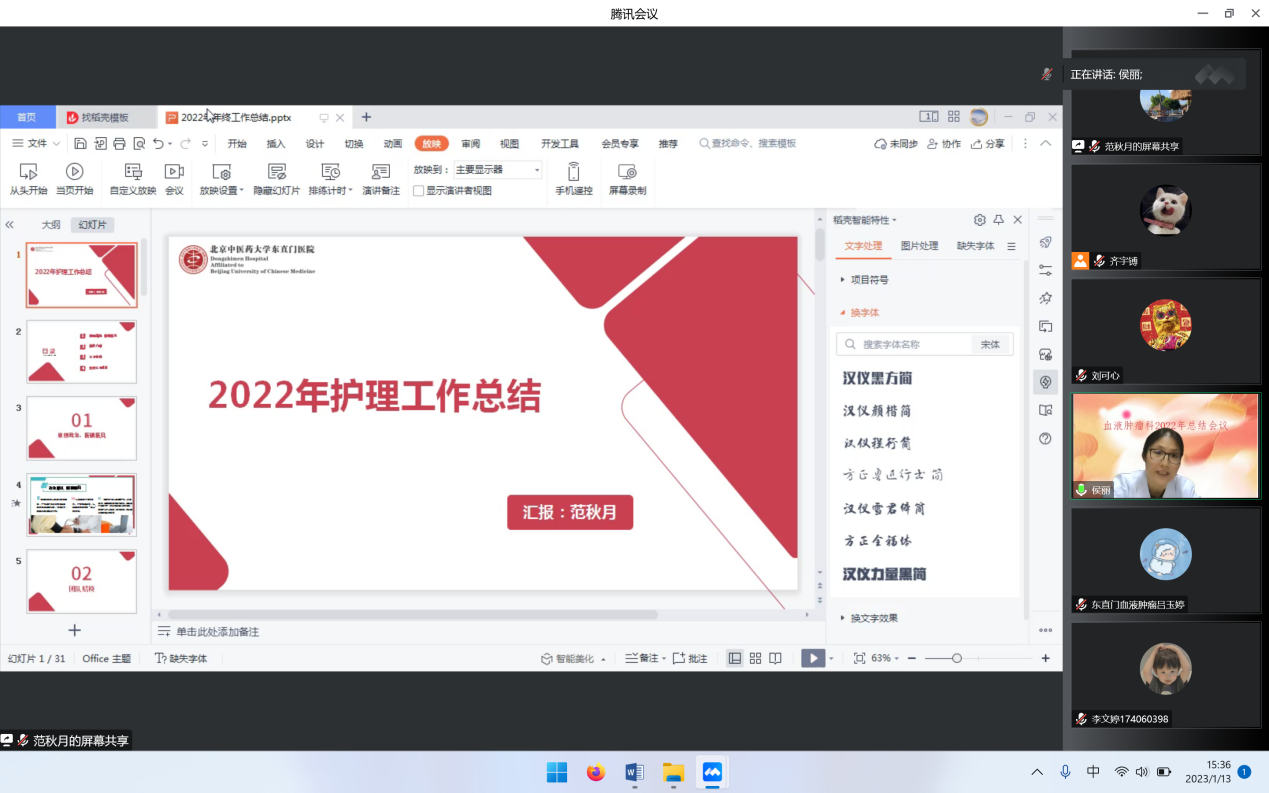Image resolution: width=1269 pixels, height=793 pixels.
Task: Expand the 项目符号 section
Action: (864, 280)
